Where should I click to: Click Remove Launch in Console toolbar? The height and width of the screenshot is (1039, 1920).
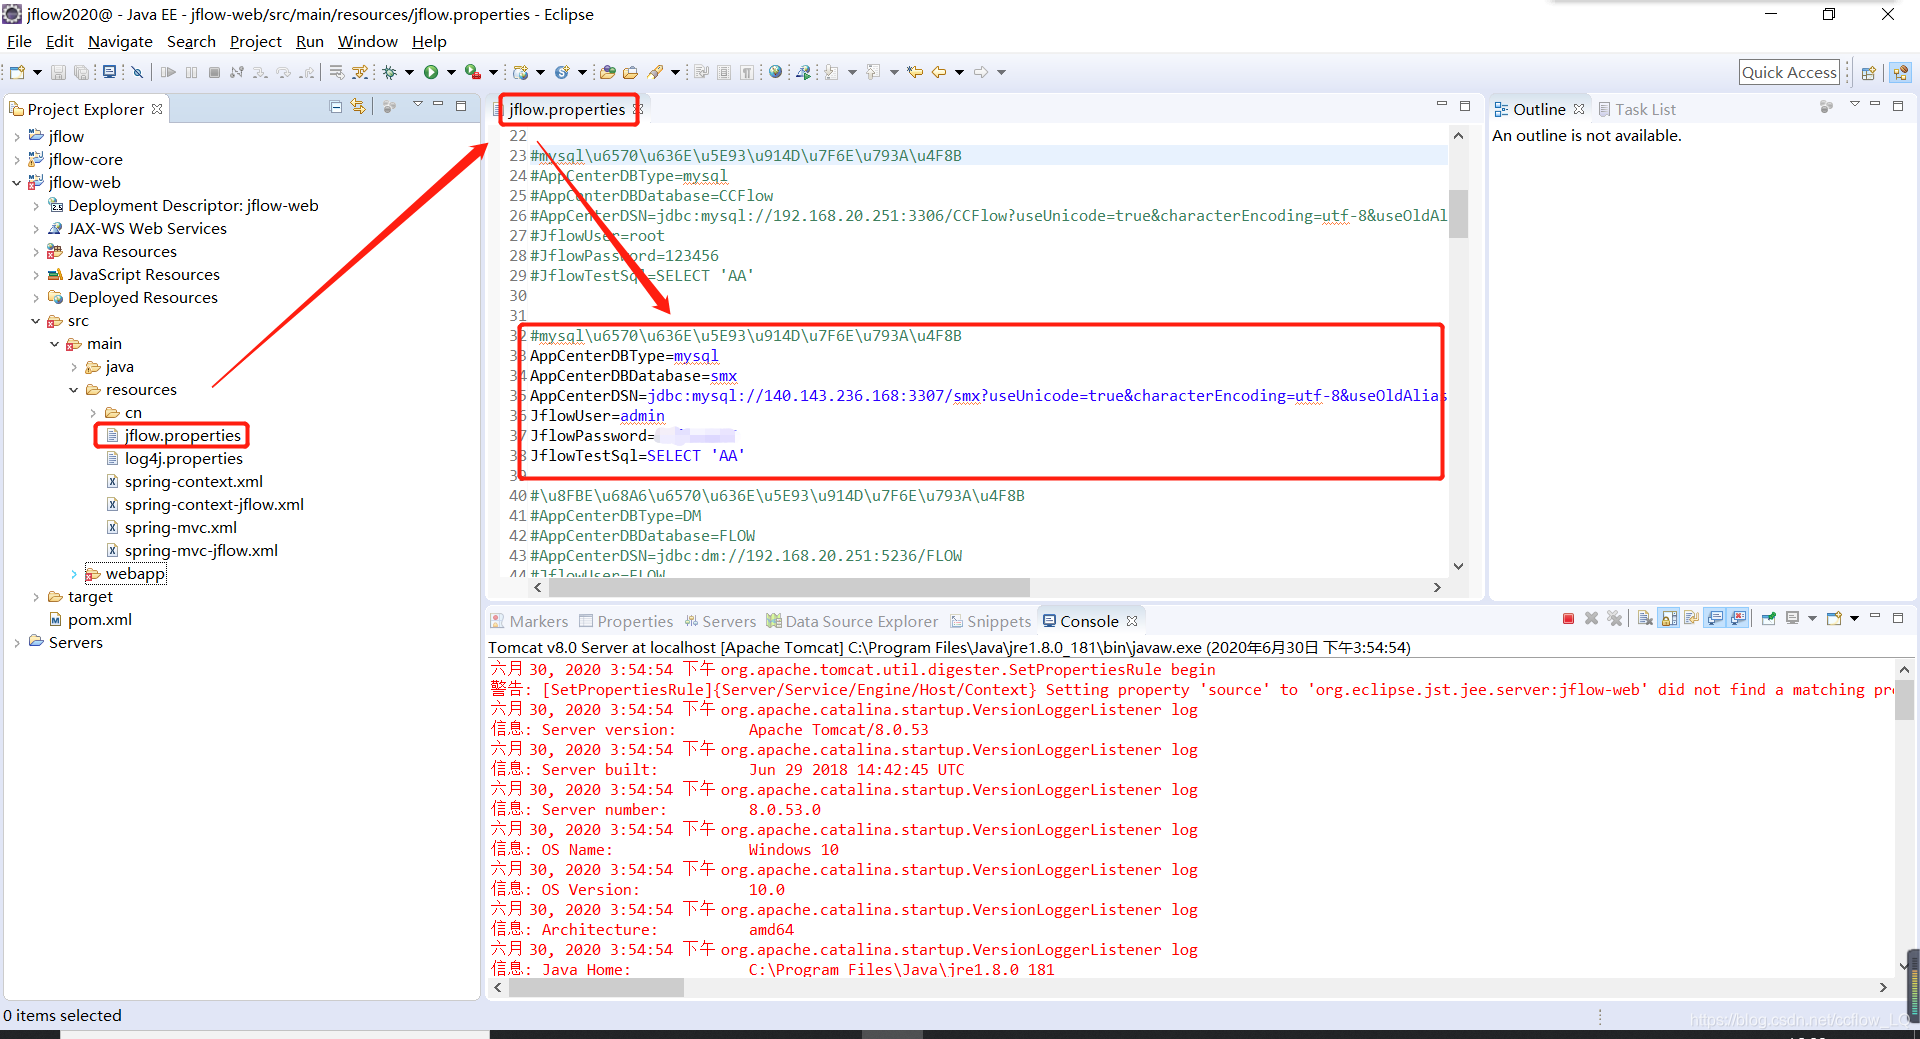(x=1591, y=619)
